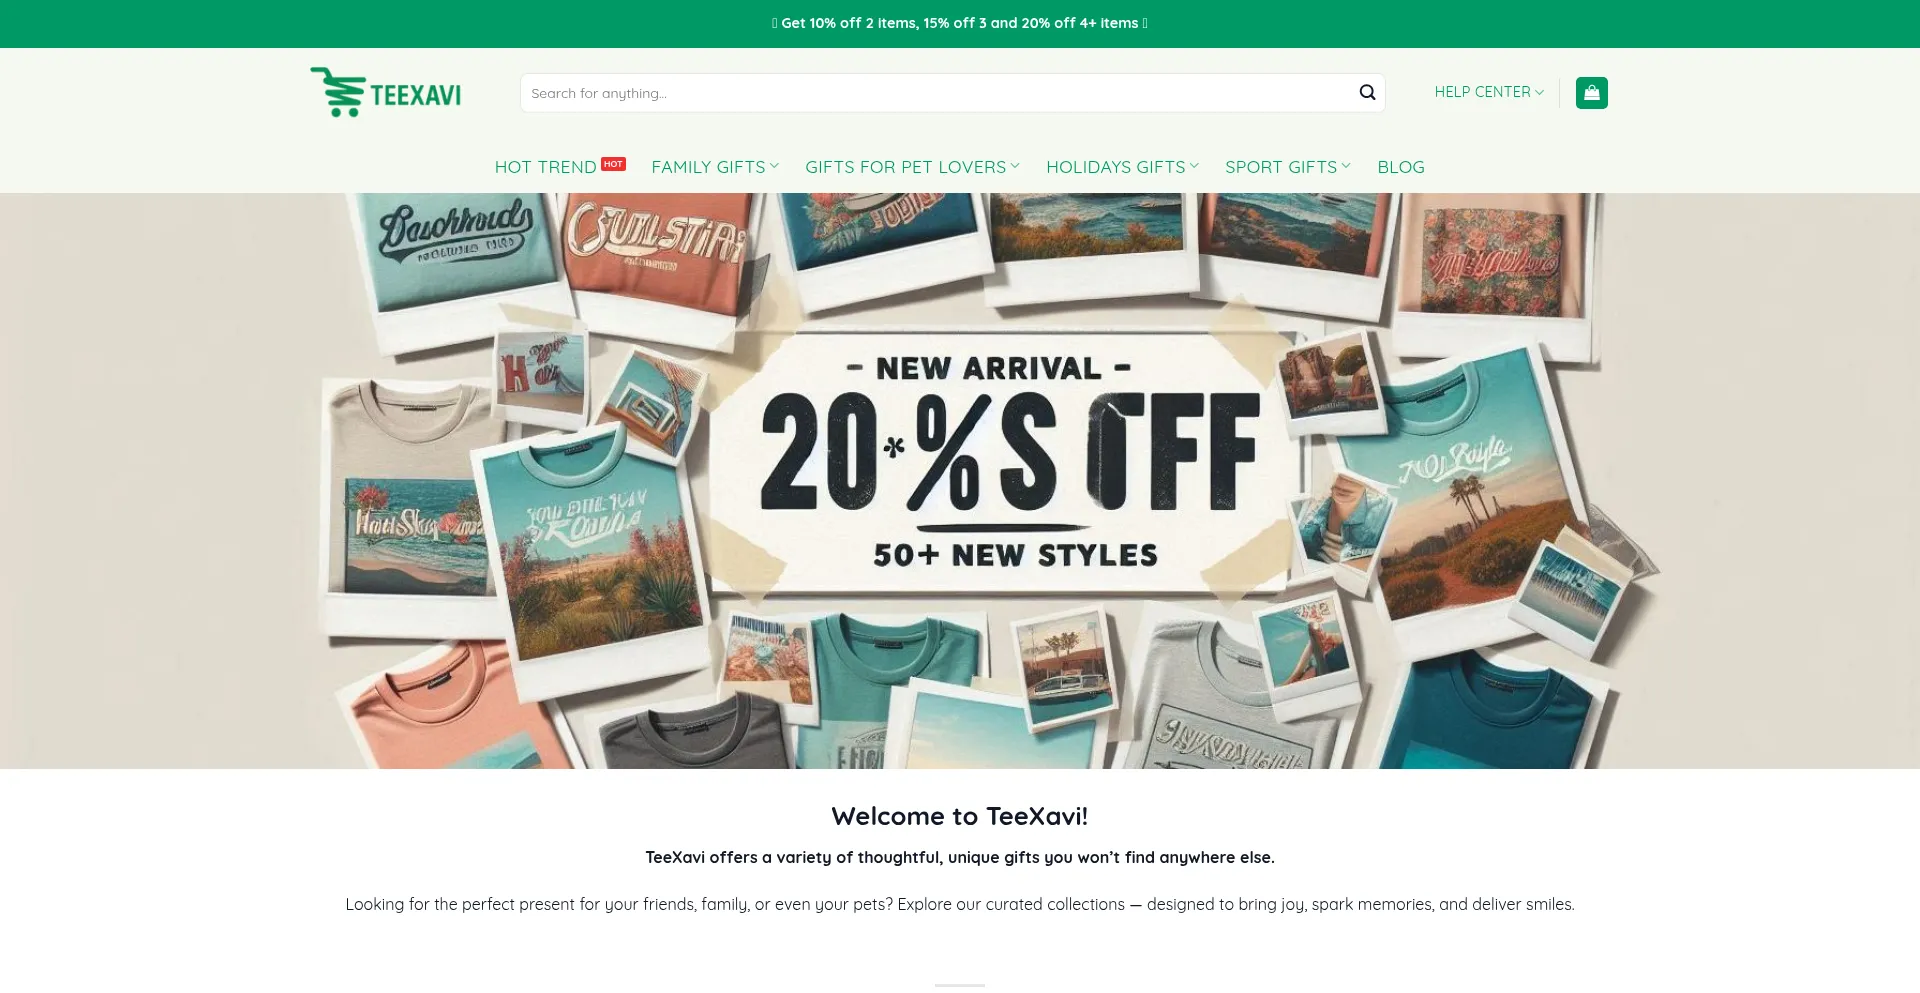Expand the Sport Gifts chevron
The height and width of the screenshot is (993, 1920).
click(x=1346, y=166)
